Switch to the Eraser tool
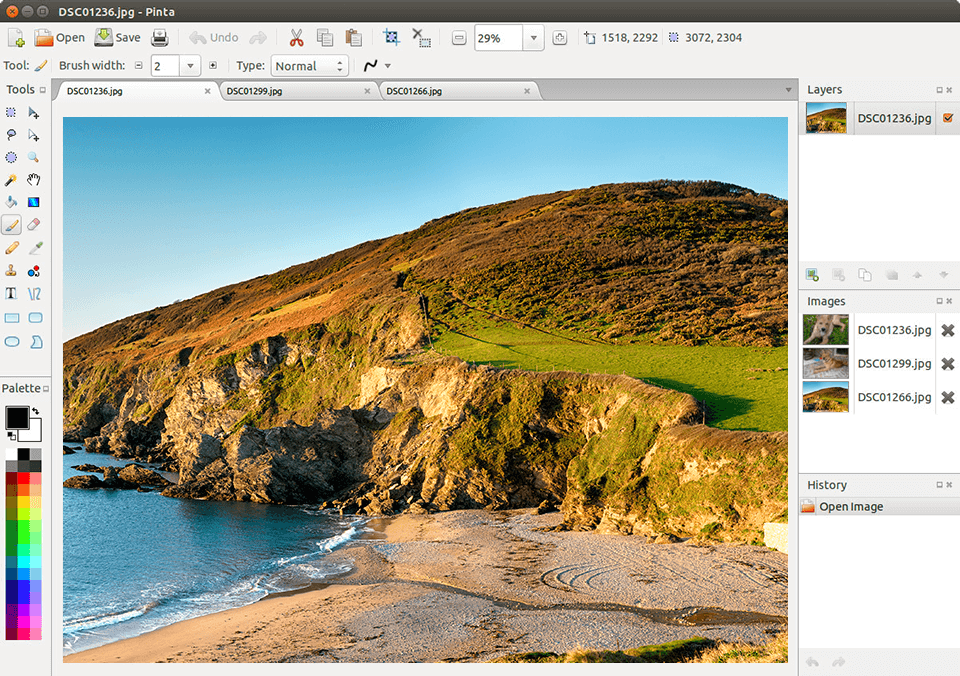Screen dimensions: 960x676 pyautogui.click(x=35, y=224)
